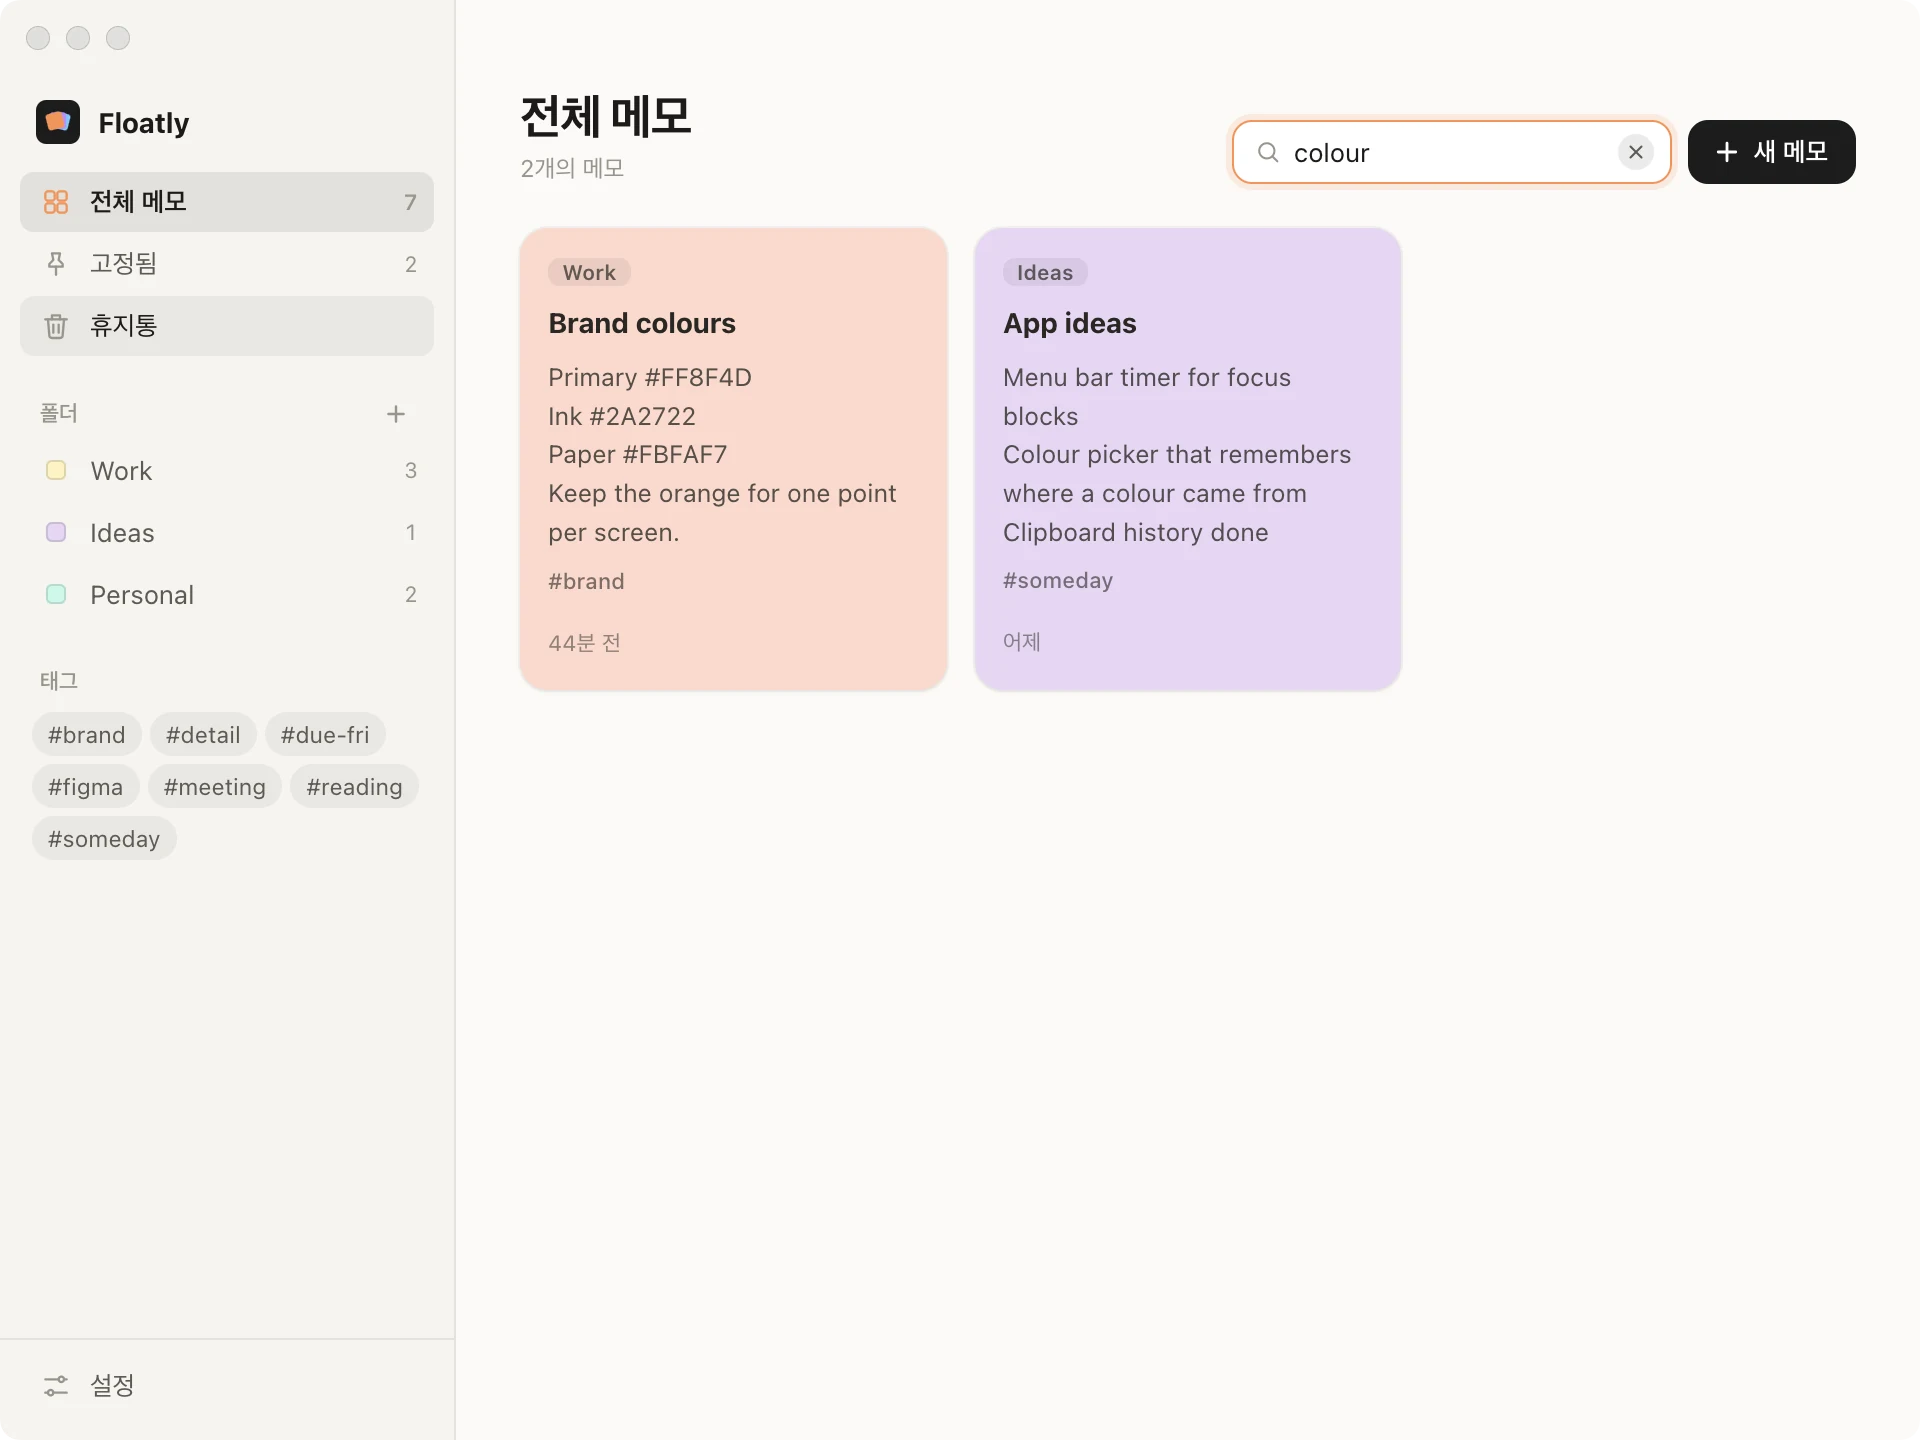Filter by the #brand sidebar tag
The height and width of the screenshot is (1440, 1920).
coord(87,735)
